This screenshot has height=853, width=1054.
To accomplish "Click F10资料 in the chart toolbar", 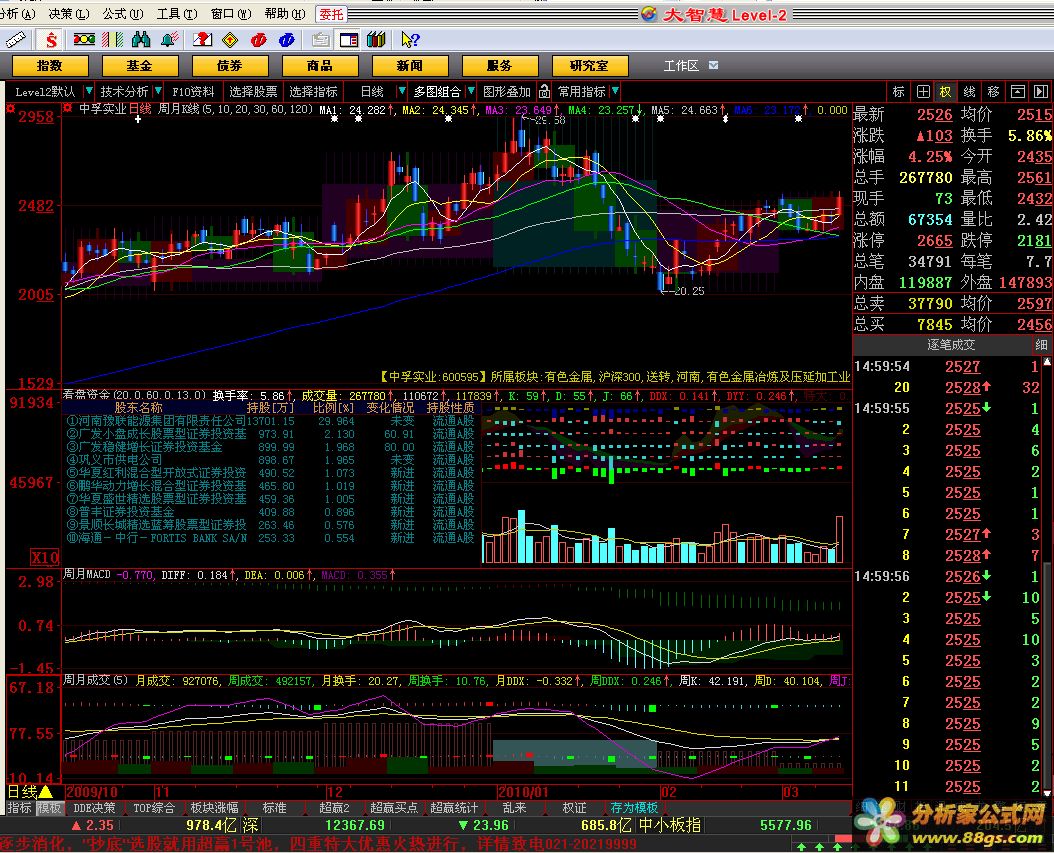I will point(193,91).
